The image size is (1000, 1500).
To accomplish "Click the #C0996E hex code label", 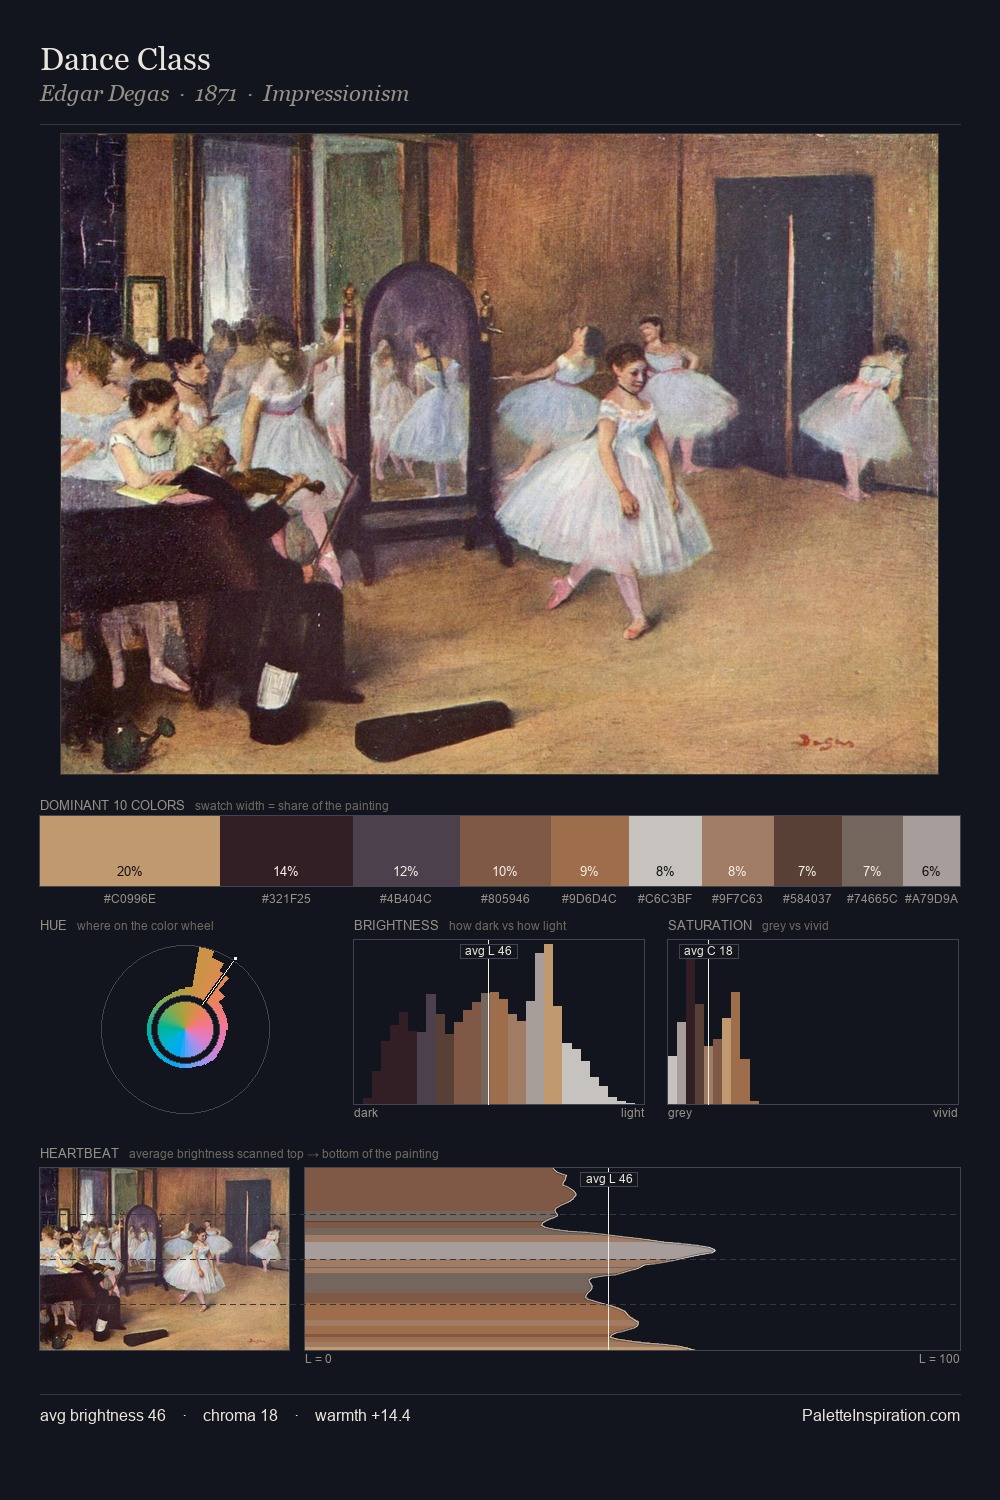I will pyautogui.click(x=130, y=899).
